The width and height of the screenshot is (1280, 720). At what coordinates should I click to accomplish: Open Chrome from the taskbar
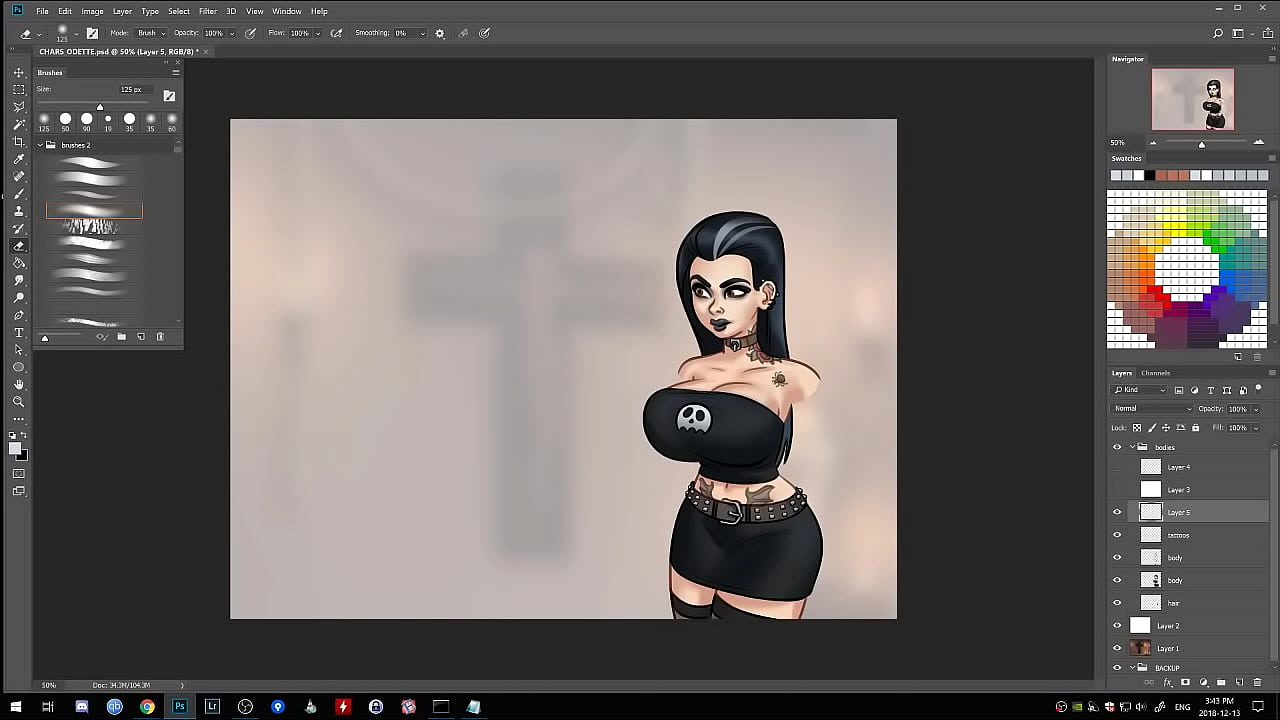coord(147,707)
